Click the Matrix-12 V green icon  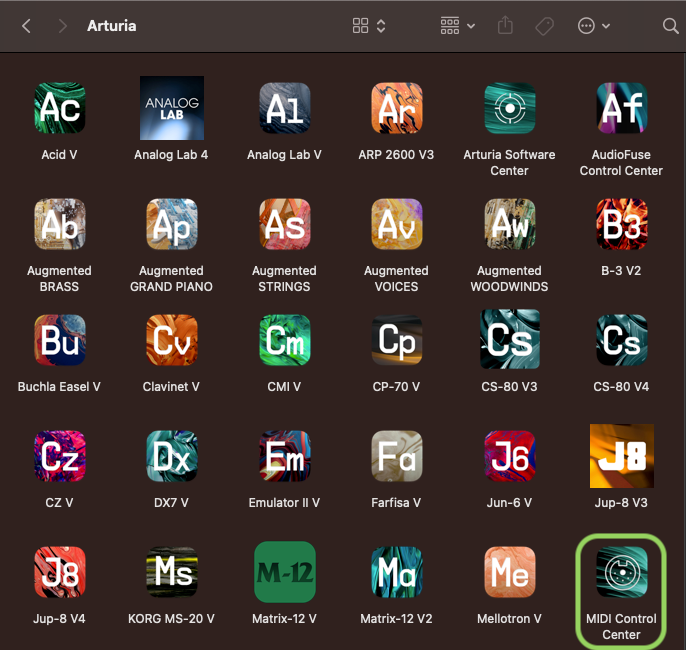pyautogui.click(x=284, y=572)
